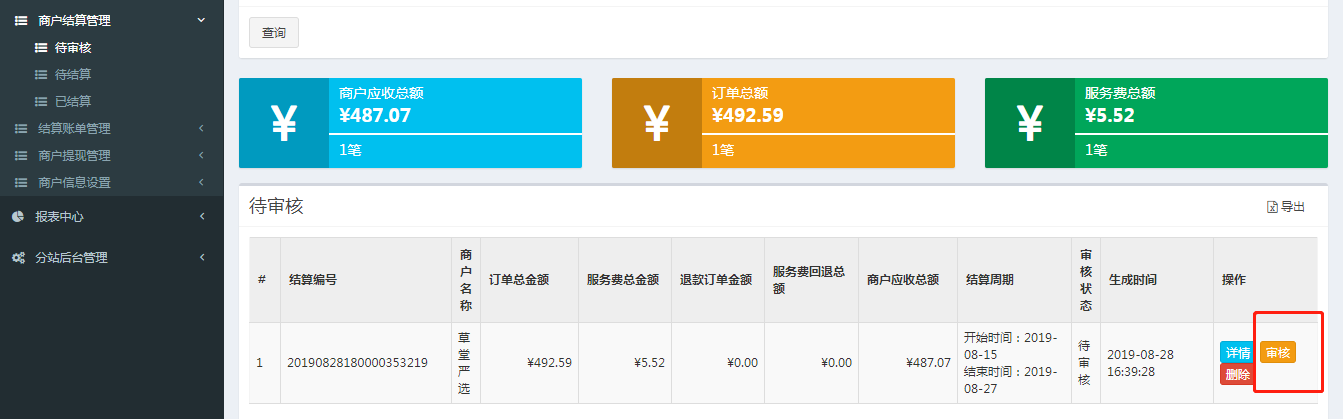Click the blue 详情 button
The image size is (1343, 419).
click(1238, 353)
